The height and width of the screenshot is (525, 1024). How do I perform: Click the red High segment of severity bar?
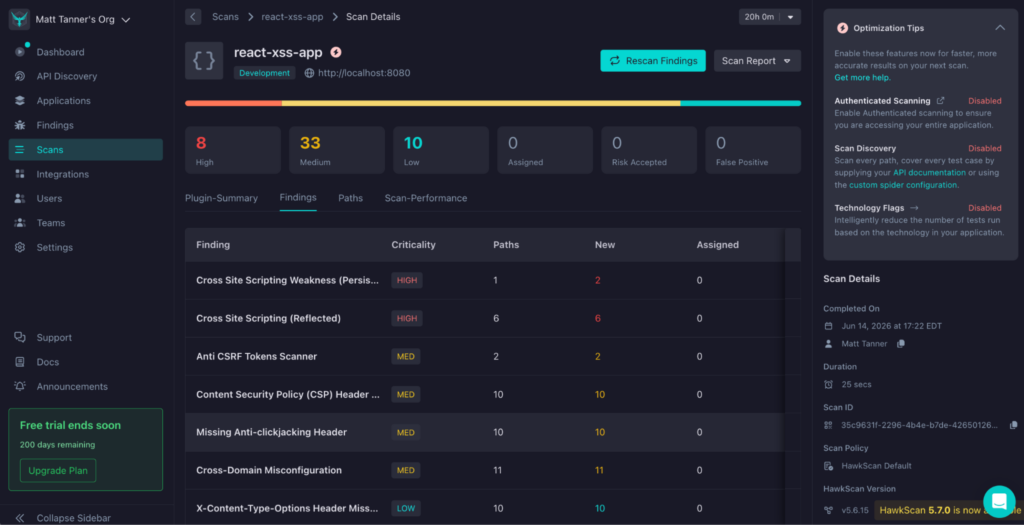click(x=234, y=103)
